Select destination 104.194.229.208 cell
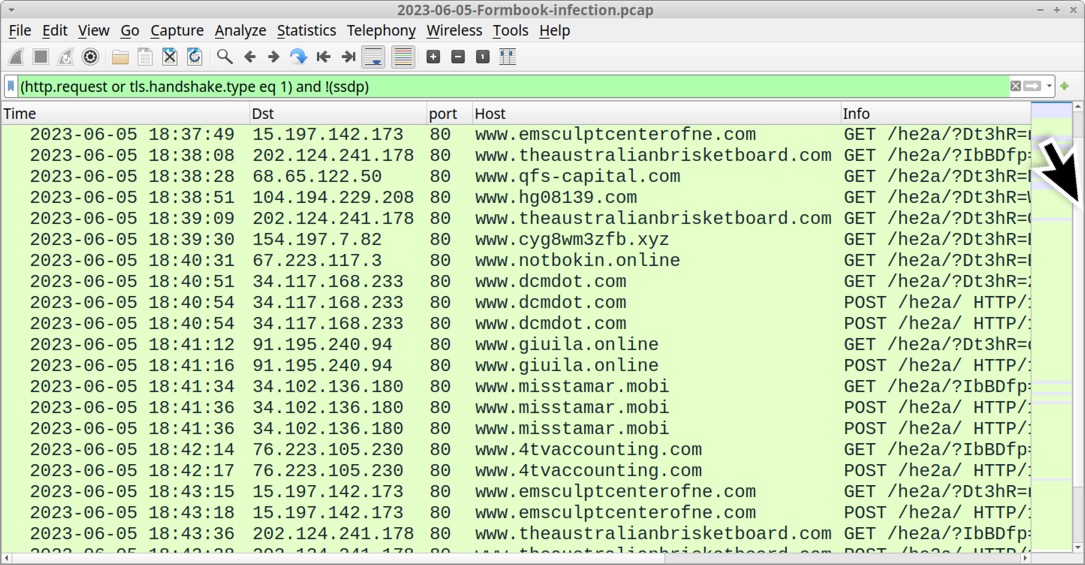The height and width of the screenshot is (565, 1085). tap(333, 197)
